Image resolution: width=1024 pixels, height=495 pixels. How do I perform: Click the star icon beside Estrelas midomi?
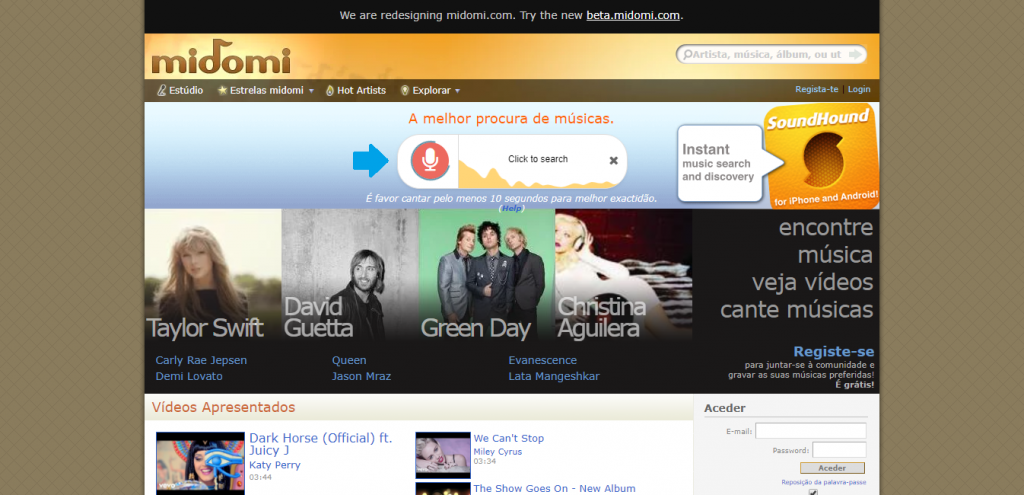click(x=223, y=91)
